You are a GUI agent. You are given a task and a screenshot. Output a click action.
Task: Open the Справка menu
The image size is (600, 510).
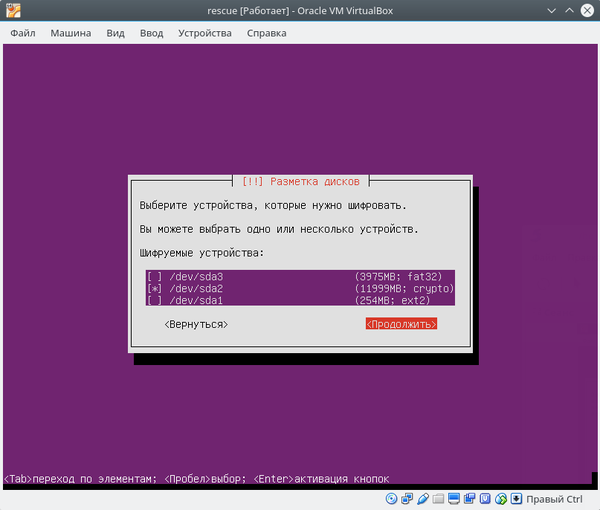tap(267, 33)
